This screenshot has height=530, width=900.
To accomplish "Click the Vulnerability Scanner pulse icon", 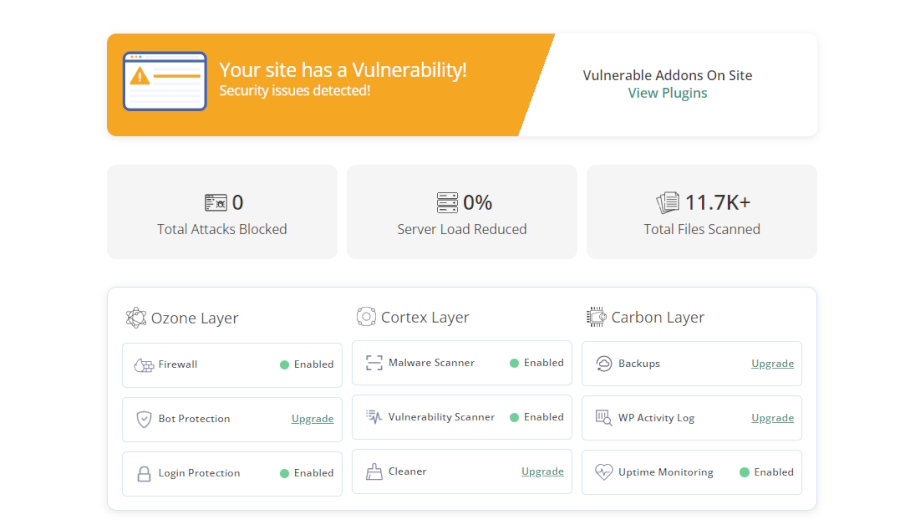I will (x=373, y=417).
